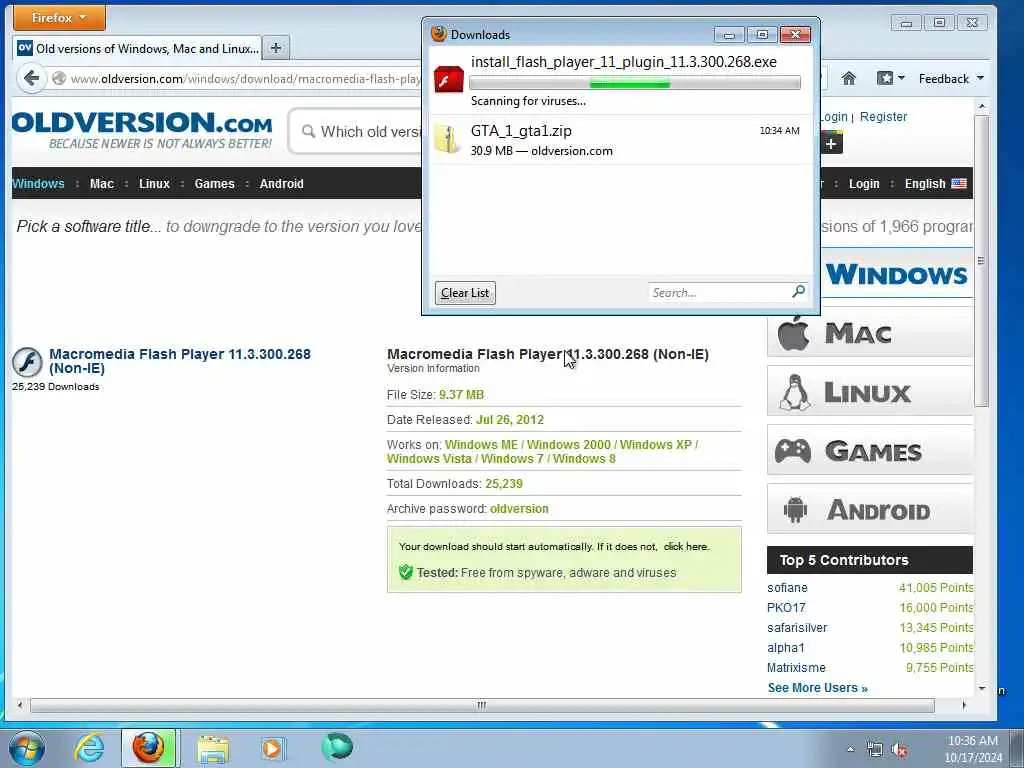This screenshot has width=1024, height=768.
Task: Click the green Tested shield icon
Action: click(406, 572)
